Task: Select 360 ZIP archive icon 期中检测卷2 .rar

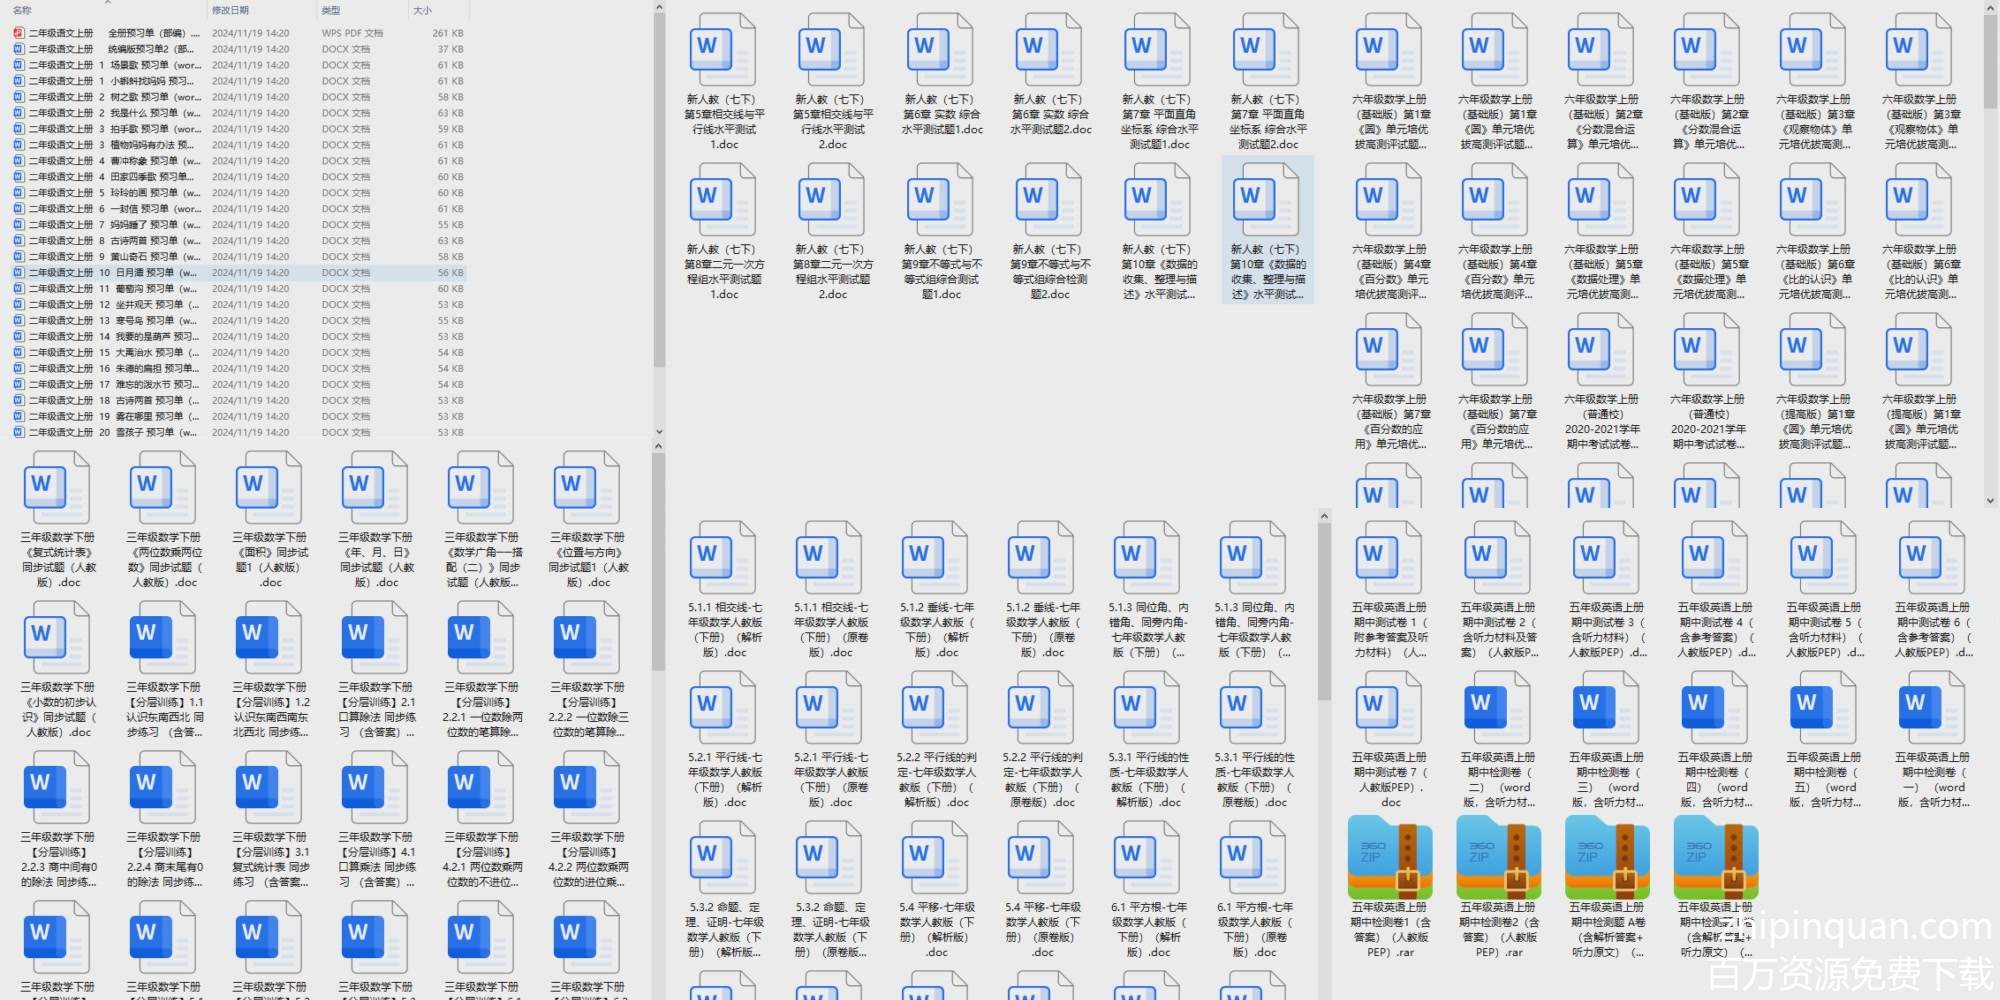Action: [1498, 857]
